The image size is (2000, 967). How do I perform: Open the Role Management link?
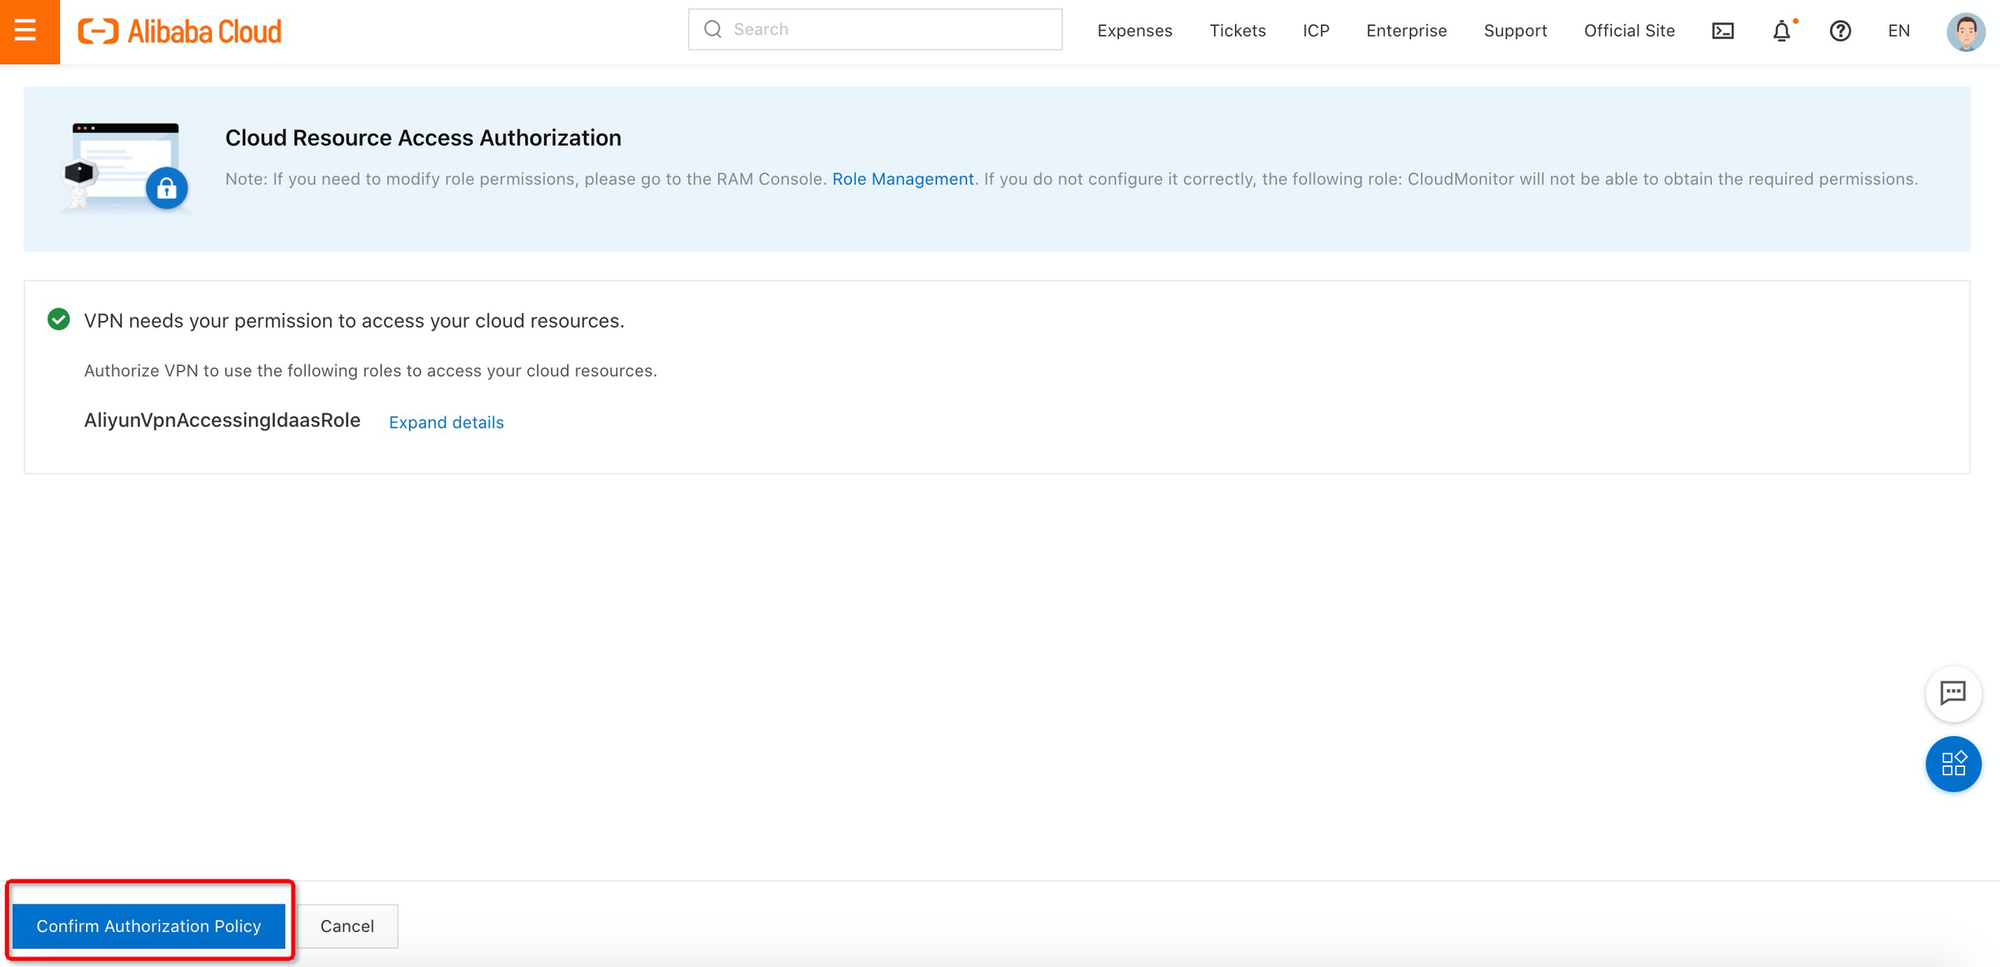902,179
